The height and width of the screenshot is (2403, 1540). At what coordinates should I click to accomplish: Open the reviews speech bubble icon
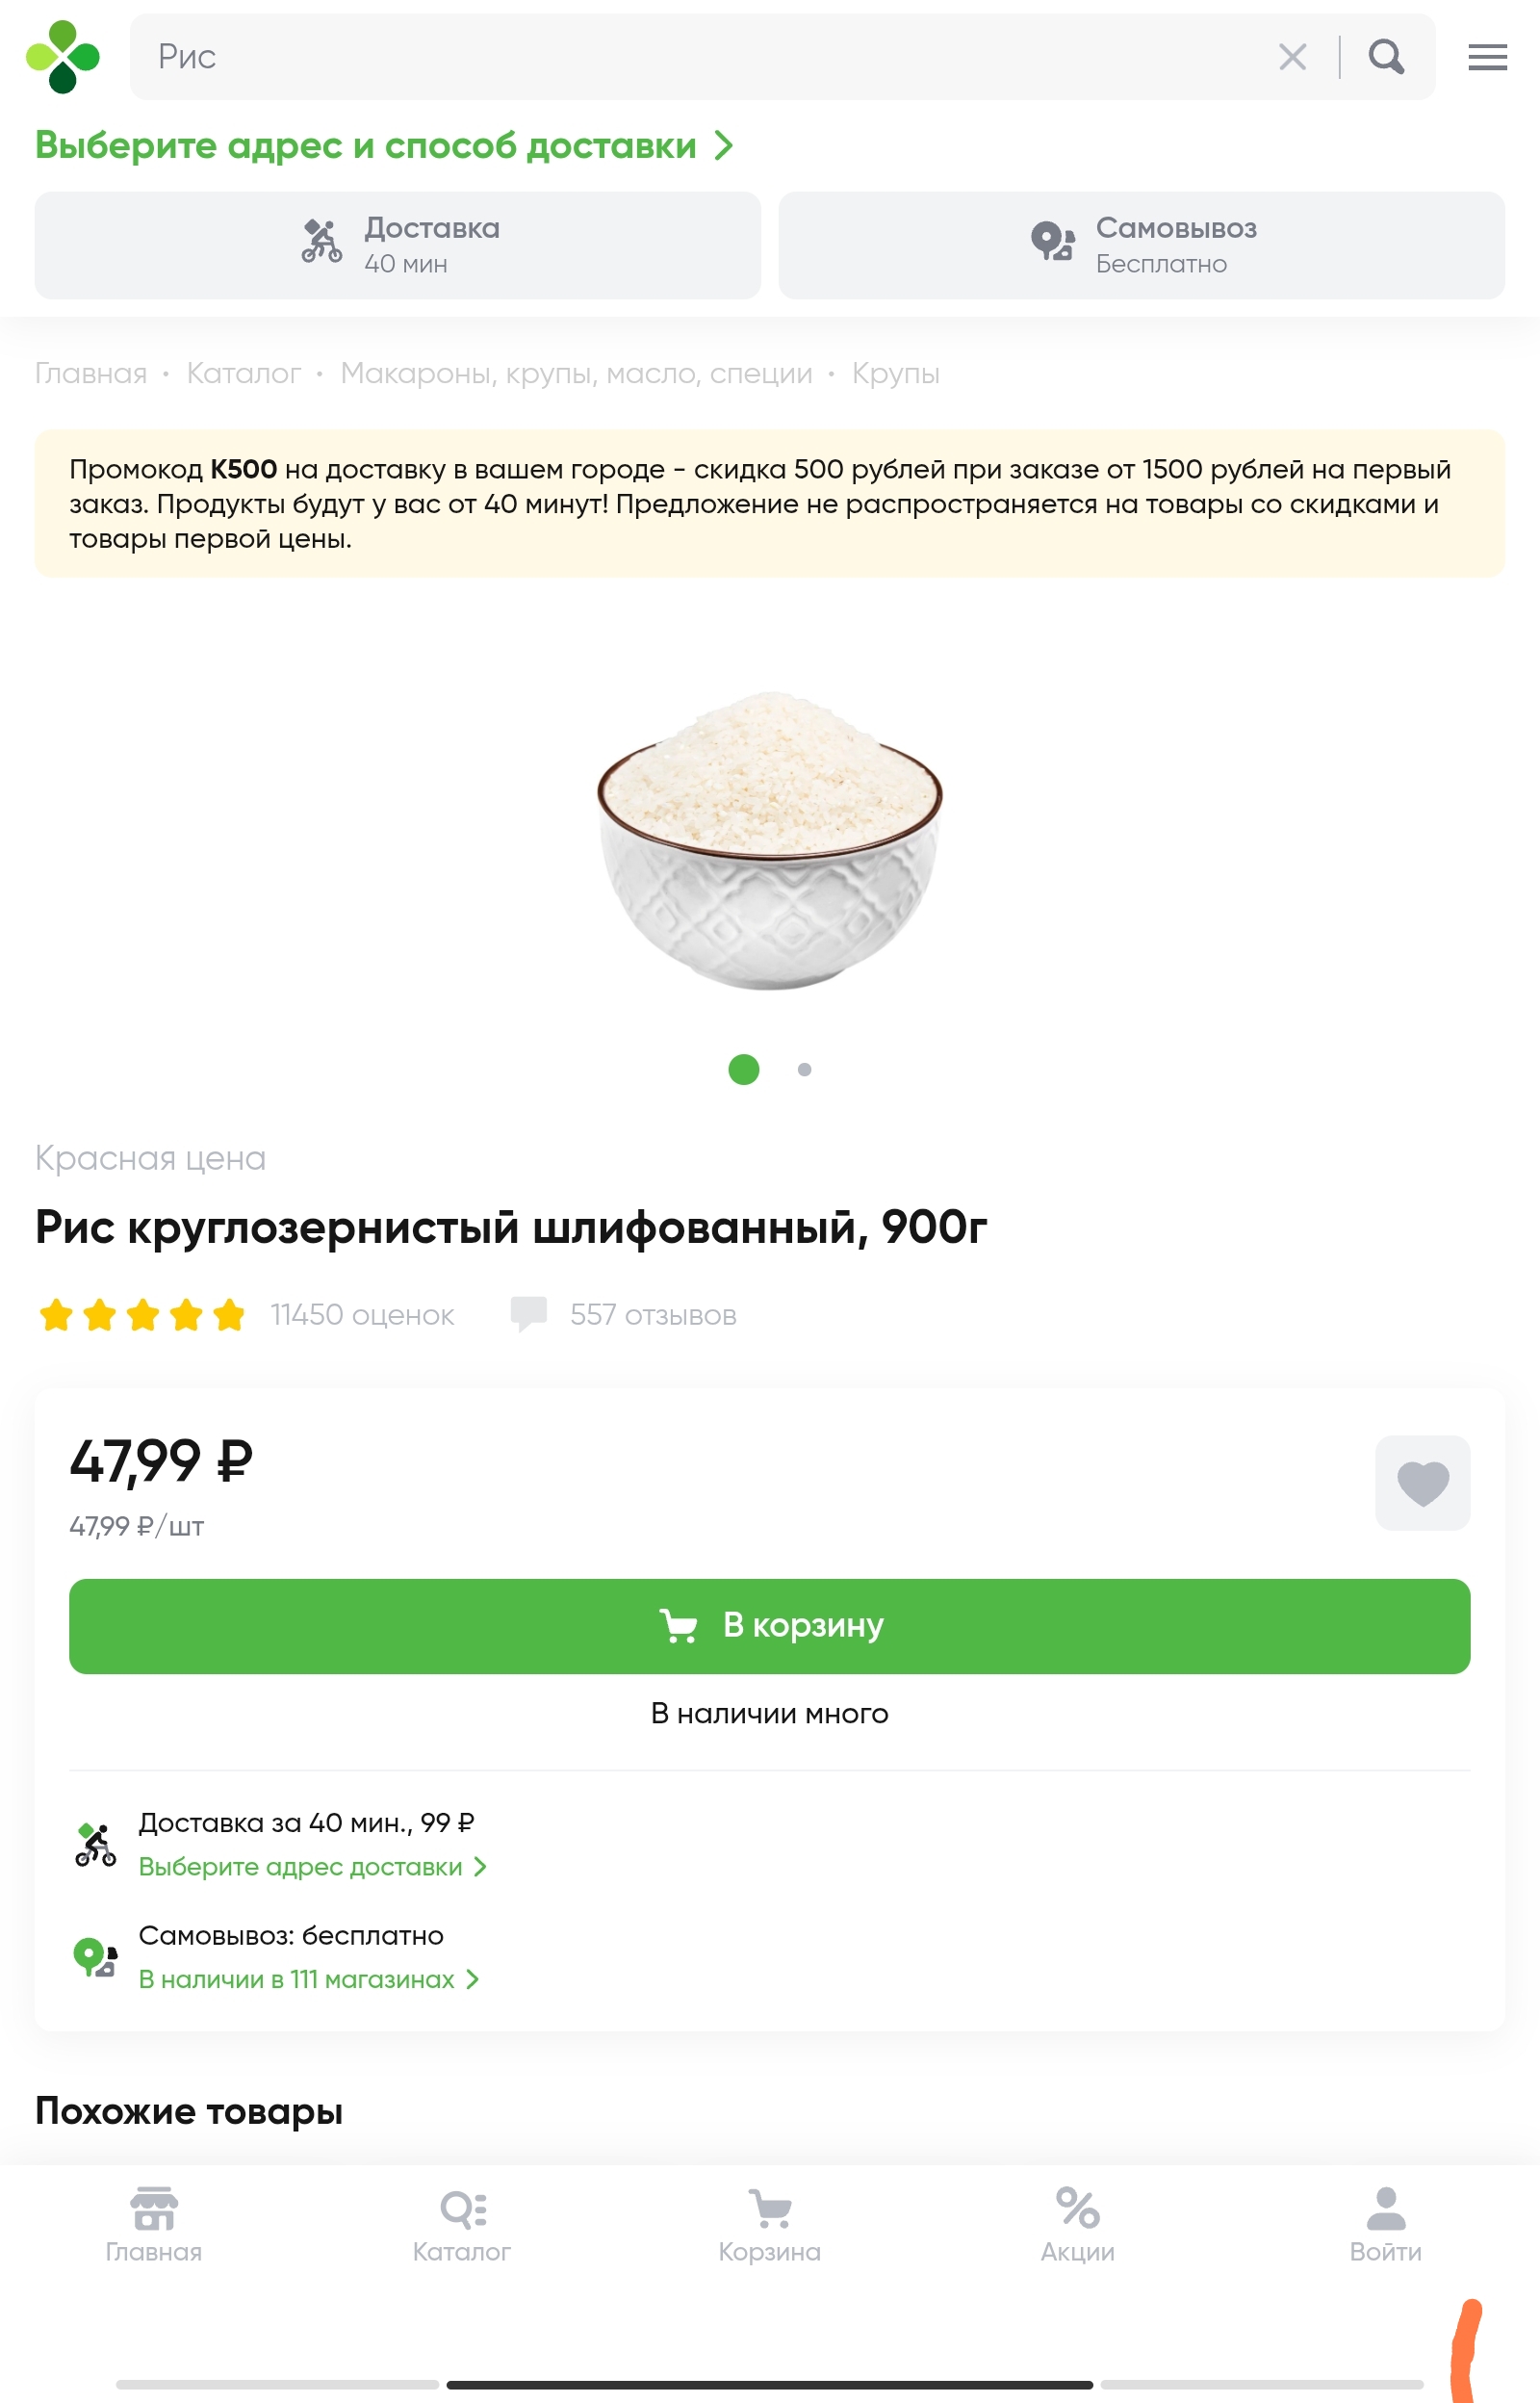pyautogui.click(x=528, y=1314)
